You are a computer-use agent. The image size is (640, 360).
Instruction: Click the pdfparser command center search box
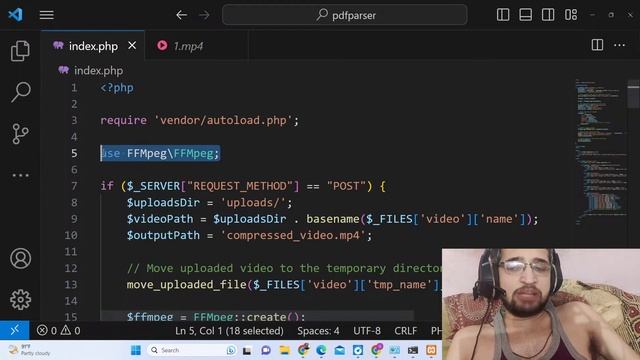click(345, 15)
